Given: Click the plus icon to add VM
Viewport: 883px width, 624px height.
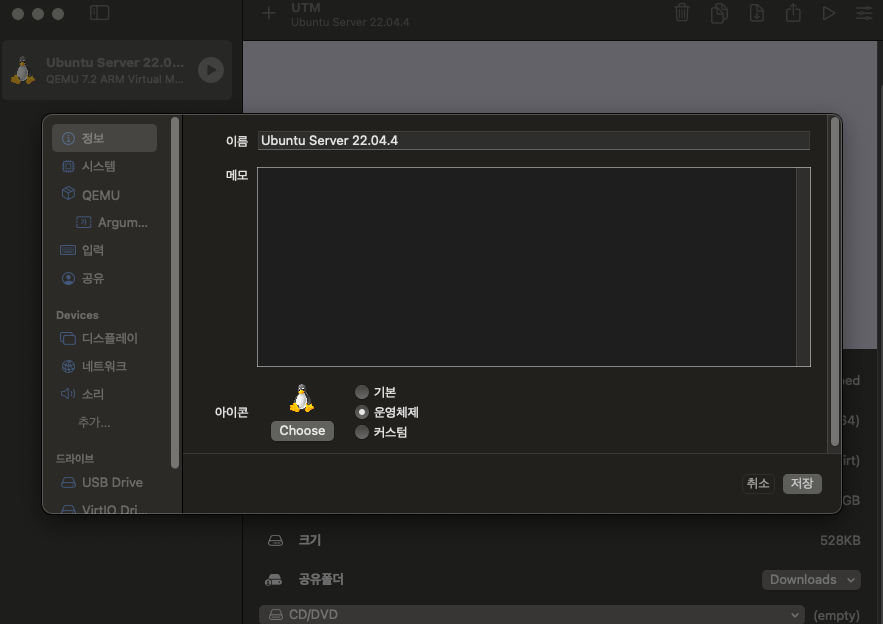Looking at the screenshot, I should (269, 12).
